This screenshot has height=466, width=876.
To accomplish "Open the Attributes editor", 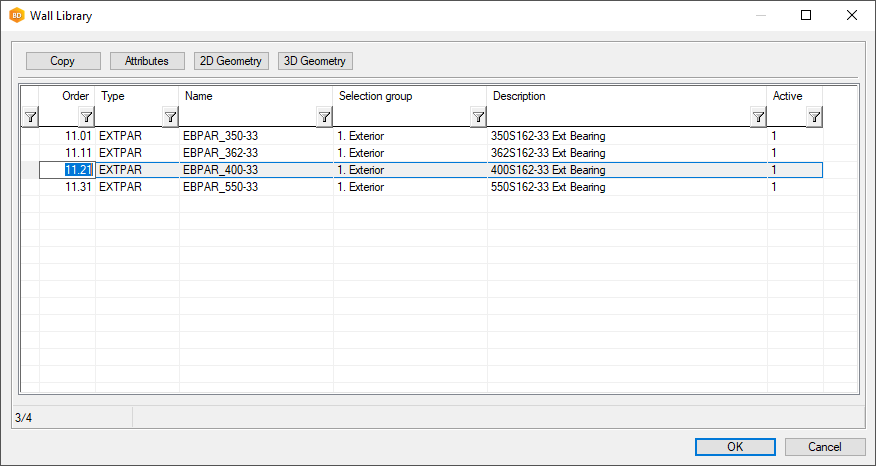I will (147, 61).
